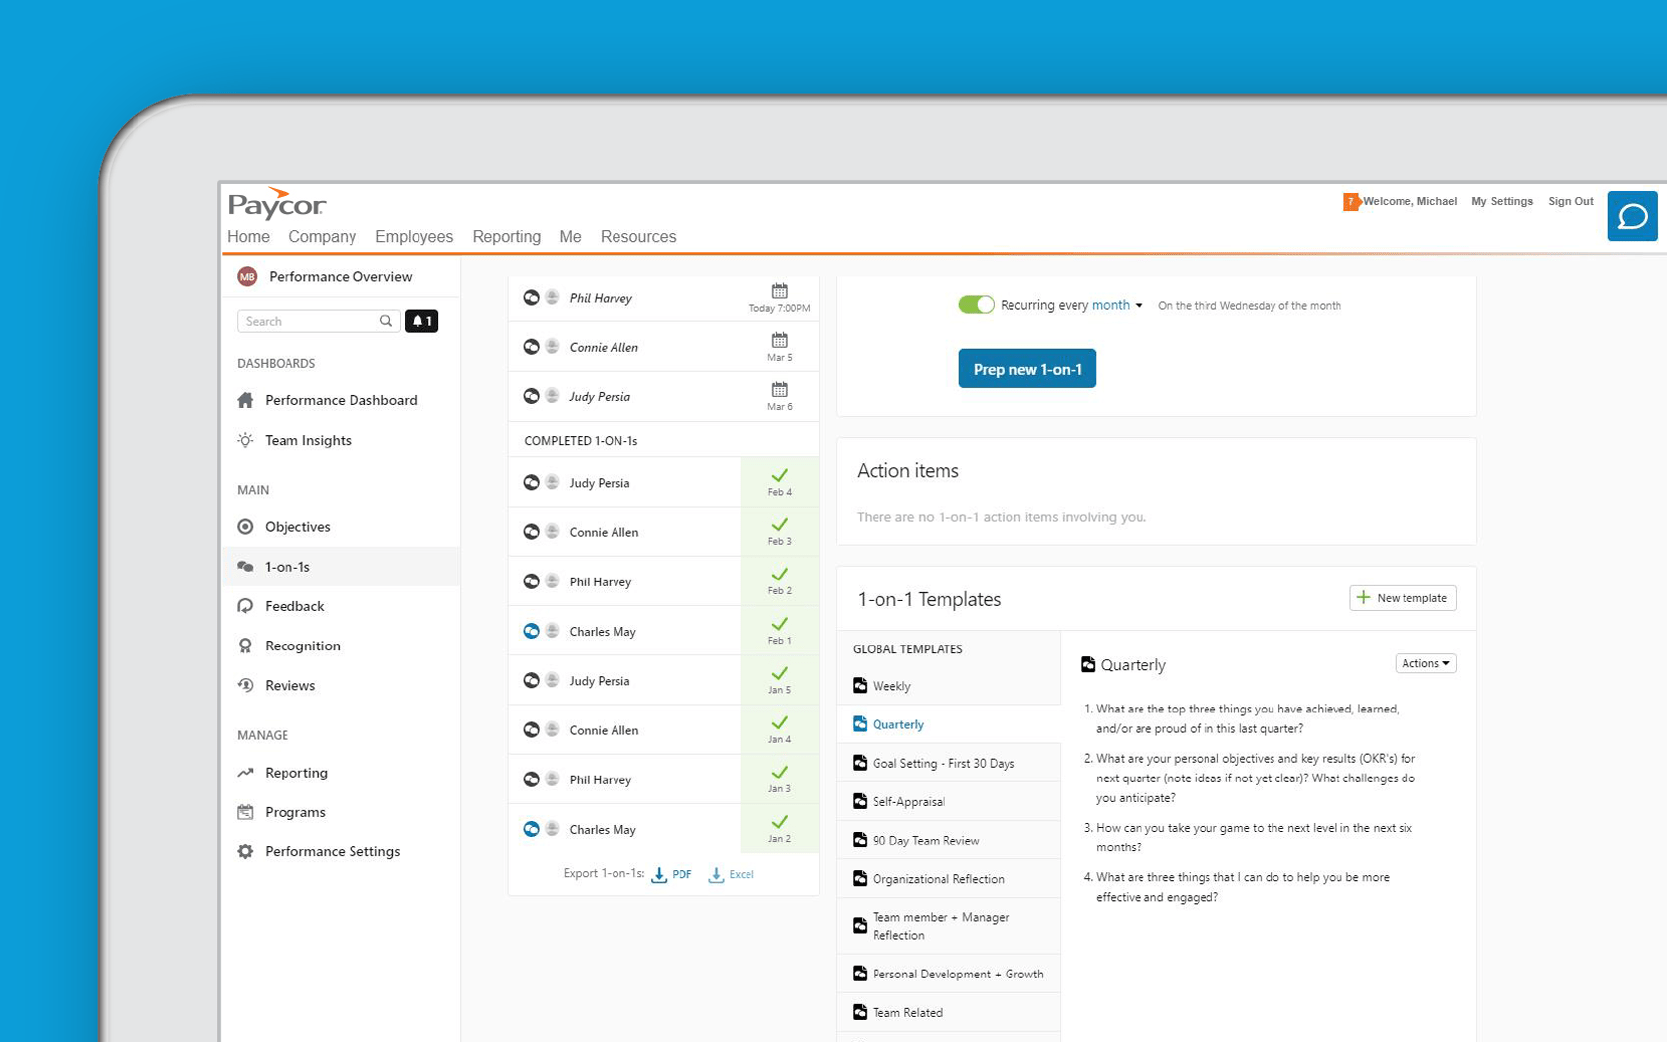The width and height of the screenshot is (1667, 1042).
Task: Open the Actions dropdown for Quarterly
Action: point(1425,663)
